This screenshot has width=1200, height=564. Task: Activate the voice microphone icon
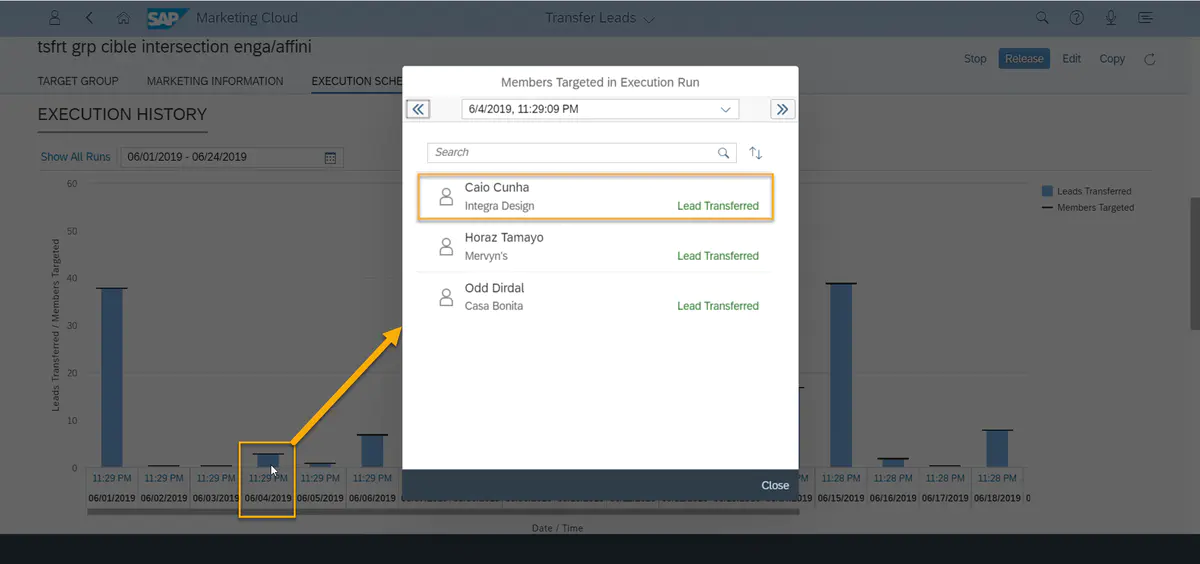1111,18
